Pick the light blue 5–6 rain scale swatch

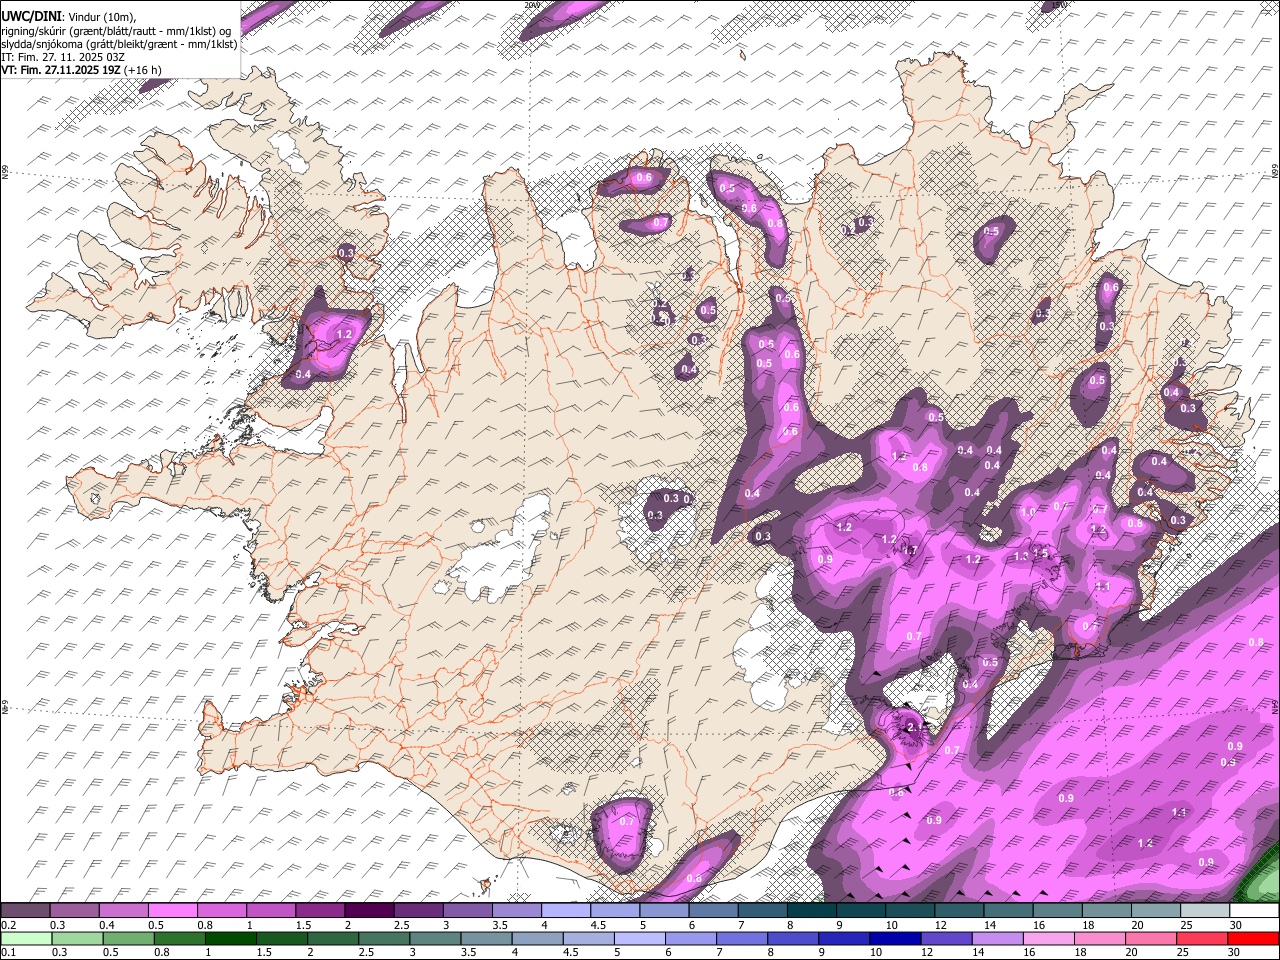640,938
